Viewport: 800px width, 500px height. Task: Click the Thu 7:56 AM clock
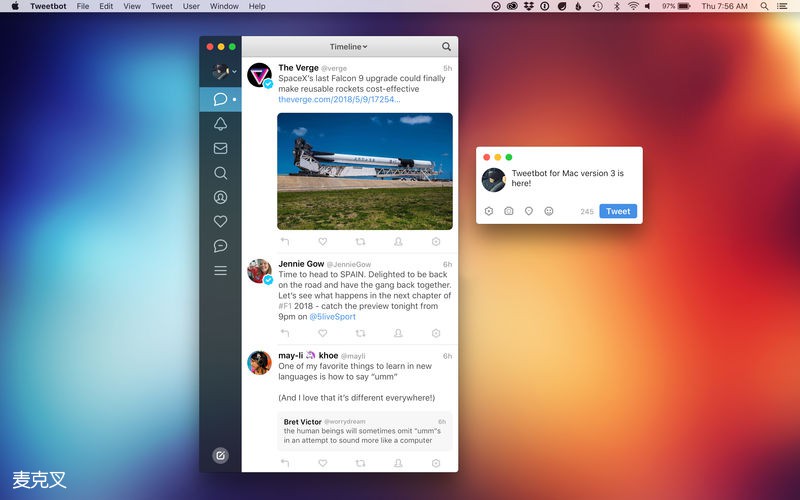pyautogui.click(x=724, y=6)
